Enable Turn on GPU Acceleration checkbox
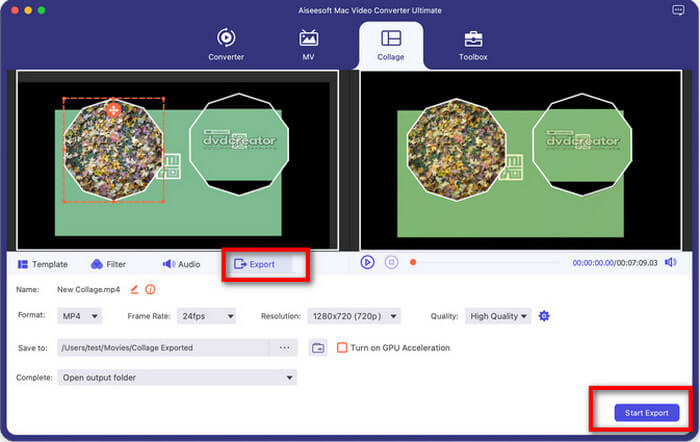This screenshot has width=700, height=442. (x=342, y=348)
